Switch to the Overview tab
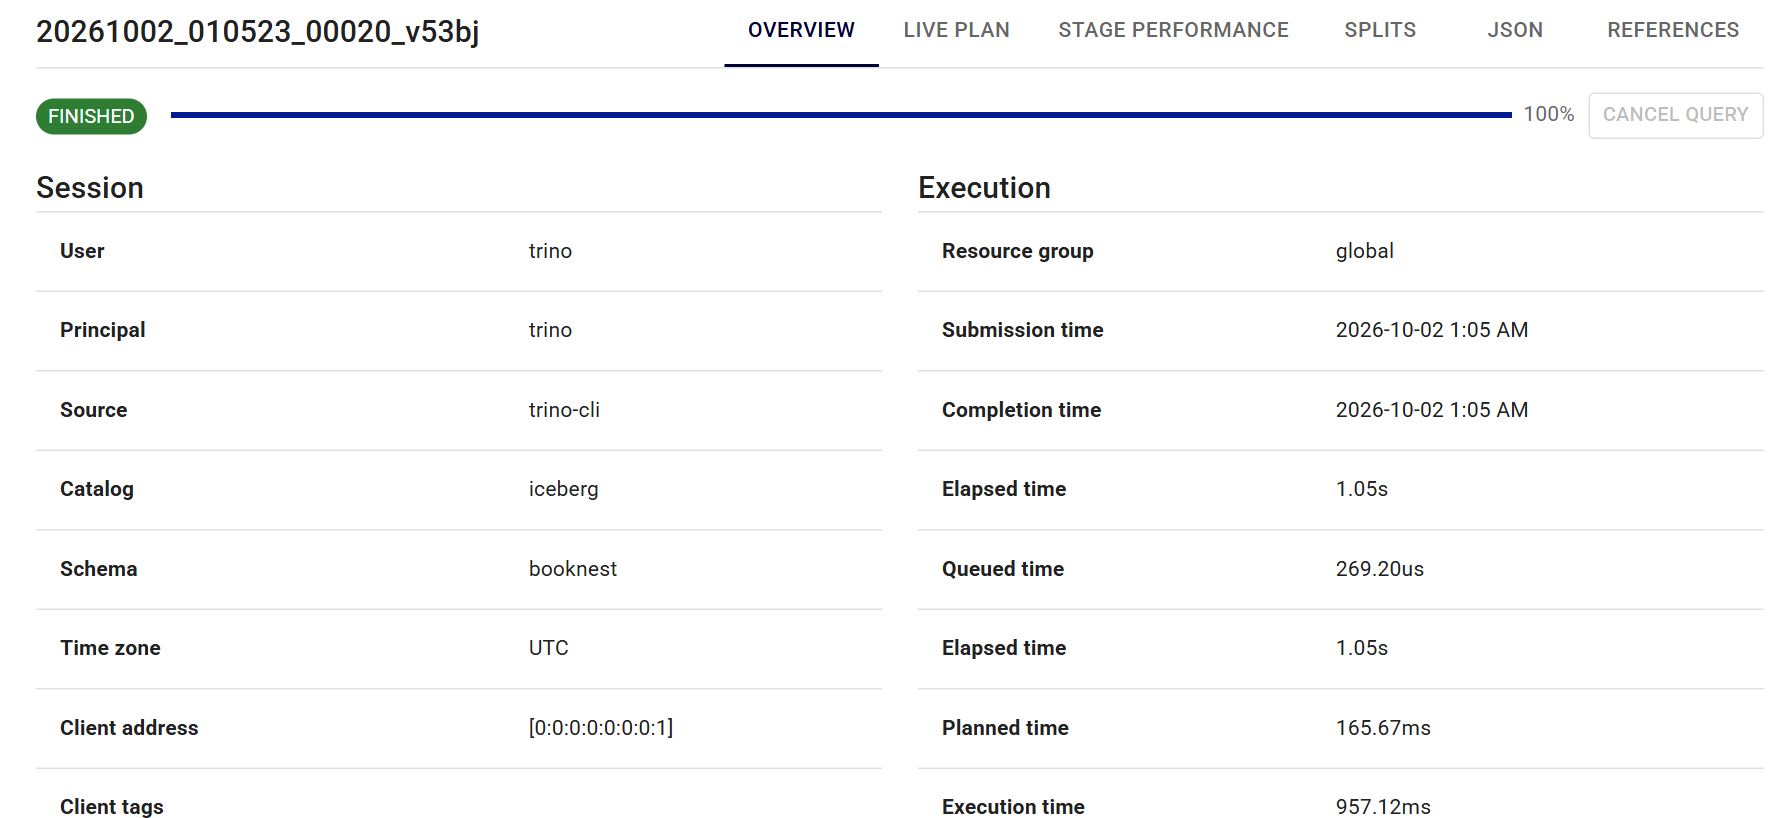 801,30
